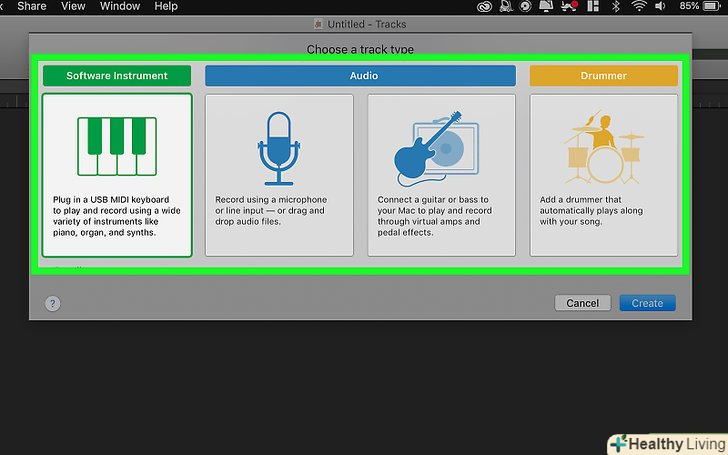Cancel the track type dialog
The image size is (728, 455).
click(x=583, y=303)
